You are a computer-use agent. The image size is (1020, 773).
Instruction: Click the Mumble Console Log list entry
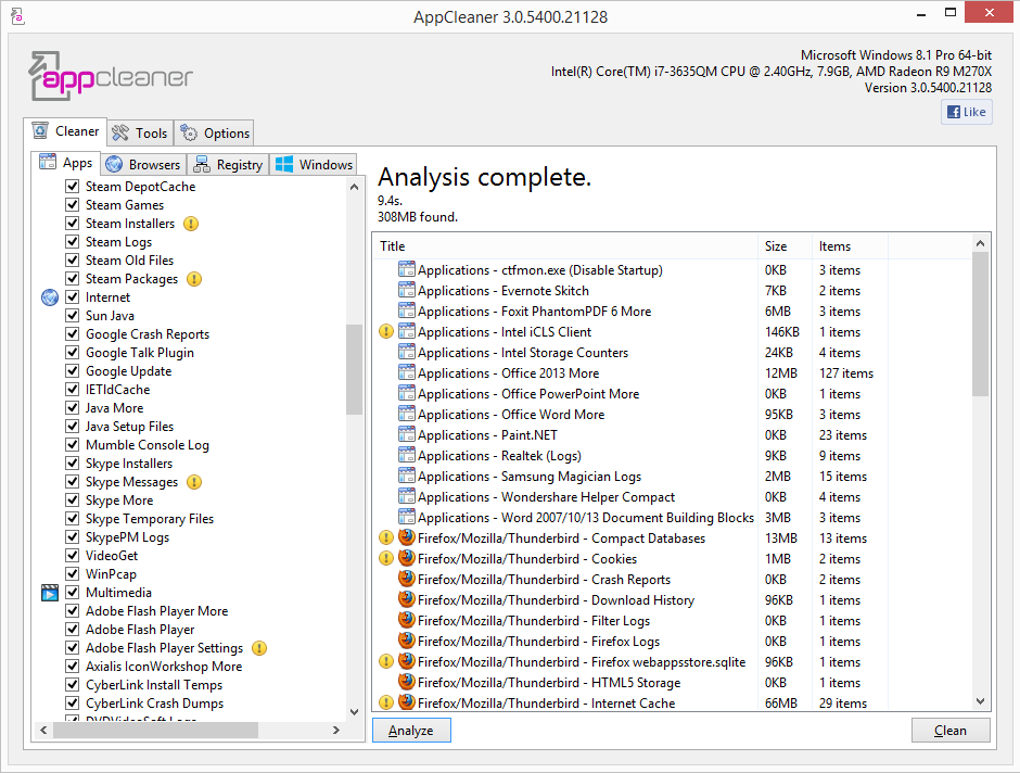[x=147, y=445]
